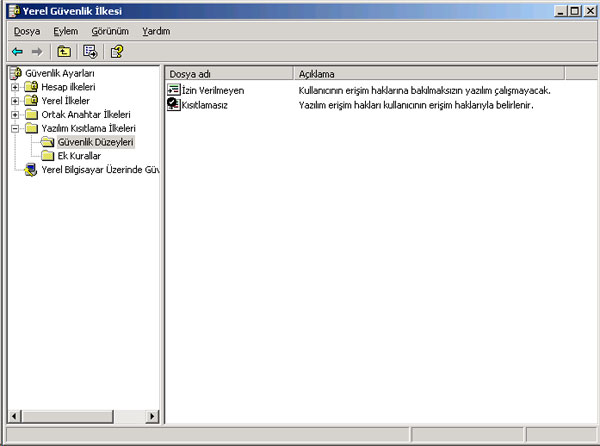The height and width of the screenshot is (446, 600).
Task: Select the İzin Verilmeyen list entry
Action: 213,90
